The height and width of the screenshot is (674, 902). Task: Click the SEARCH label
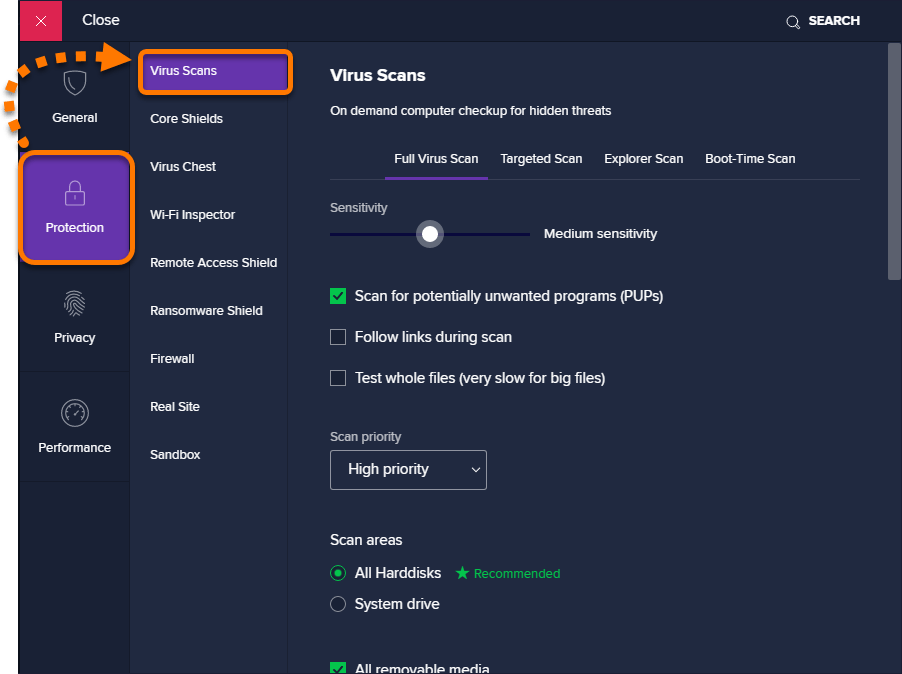(x=834, y=21)
